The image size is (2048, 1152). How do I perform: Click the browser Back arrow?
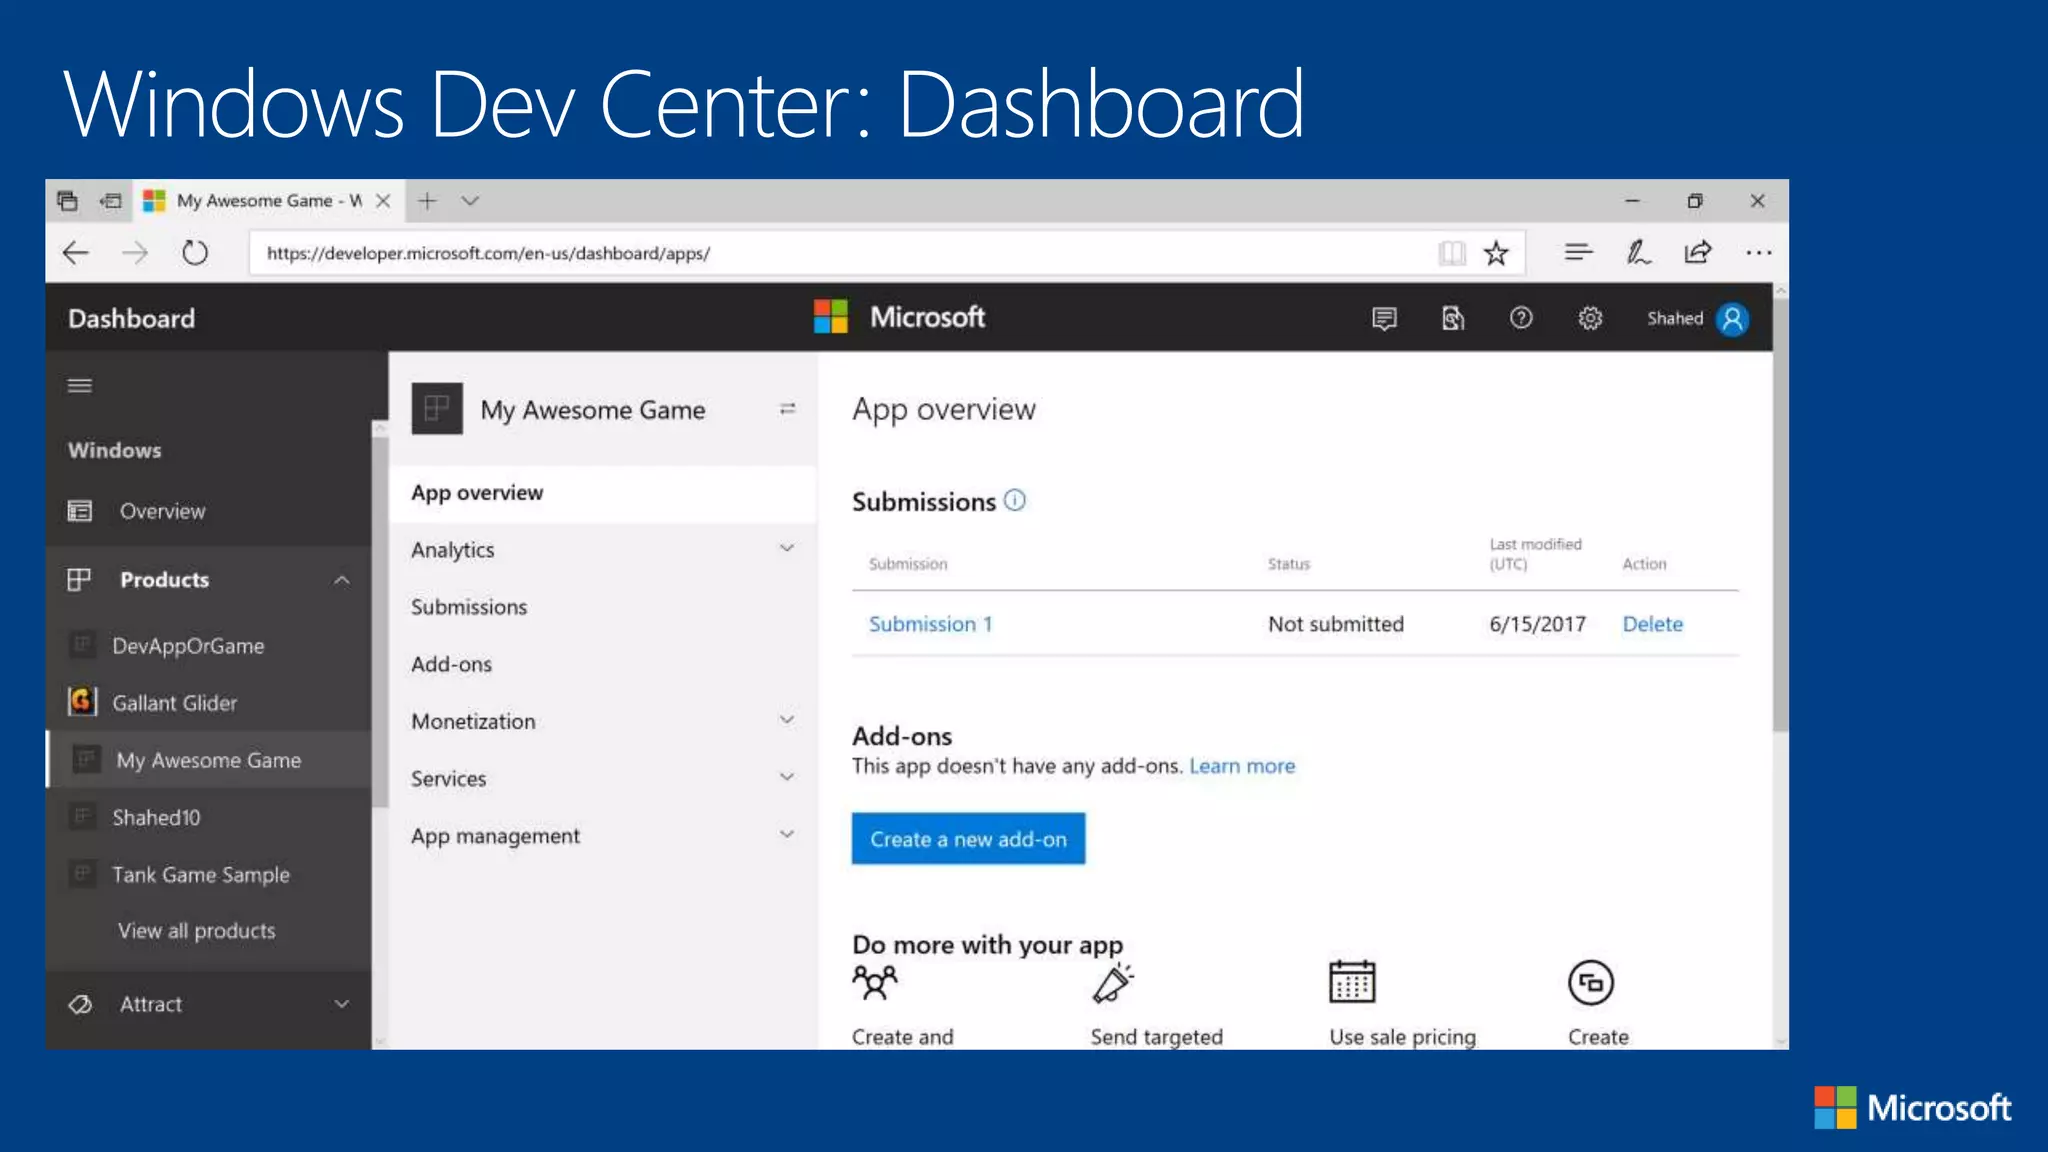[x=76, y=253]
